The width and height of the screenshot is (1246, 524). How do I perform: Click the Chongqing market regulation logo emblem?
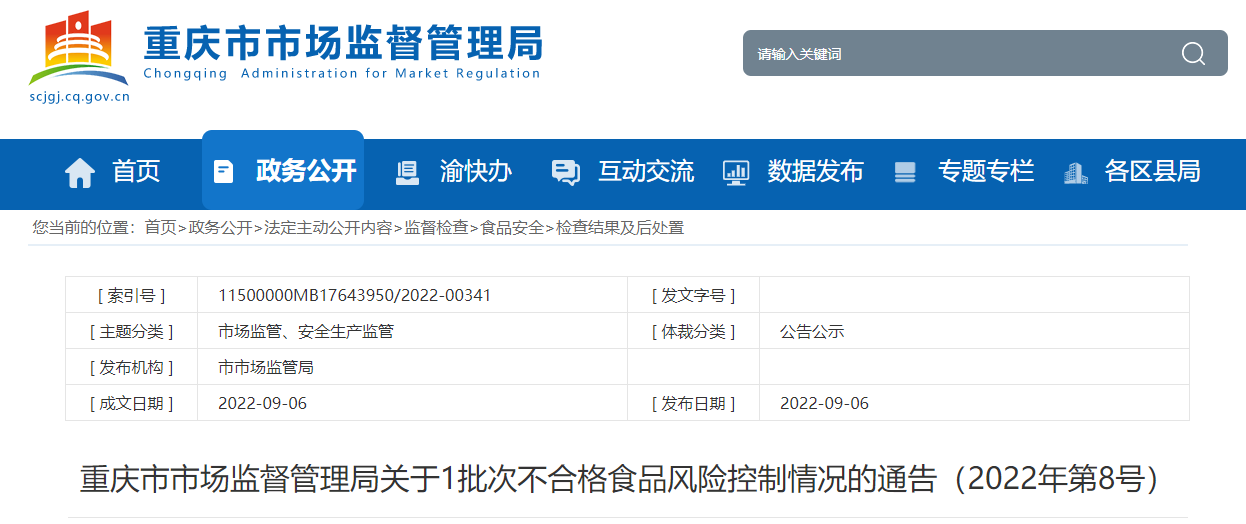(x=79, y=48)
